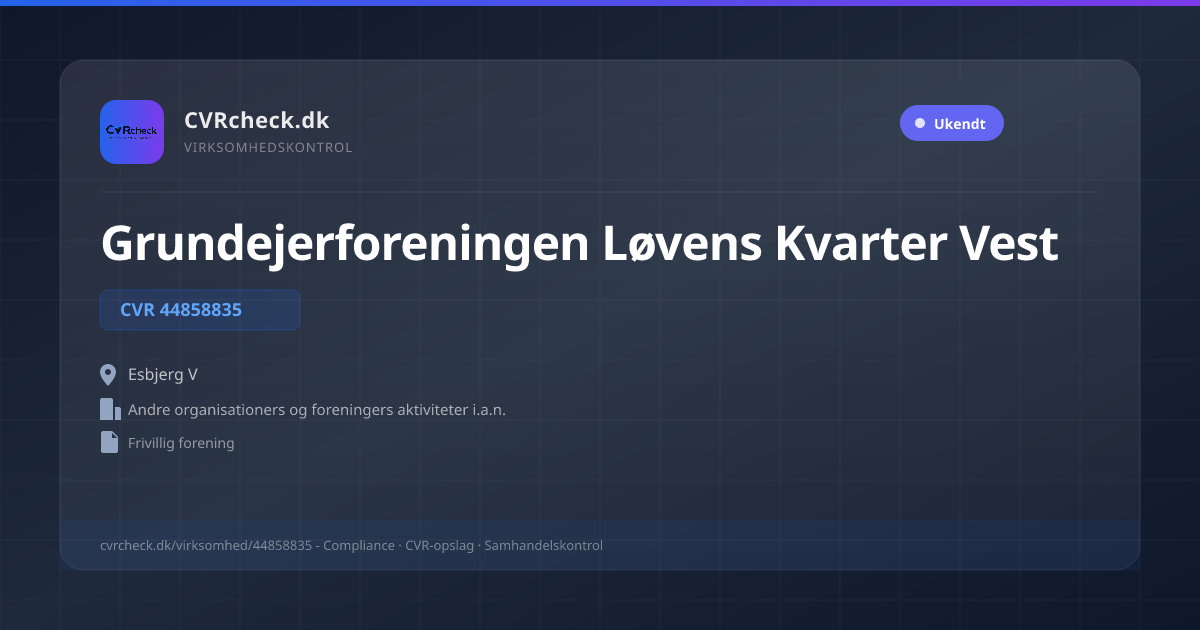Open the CVRcheck.dk site title
The height and width of the screenshot is (630, 1200).
tap(257, 120)
